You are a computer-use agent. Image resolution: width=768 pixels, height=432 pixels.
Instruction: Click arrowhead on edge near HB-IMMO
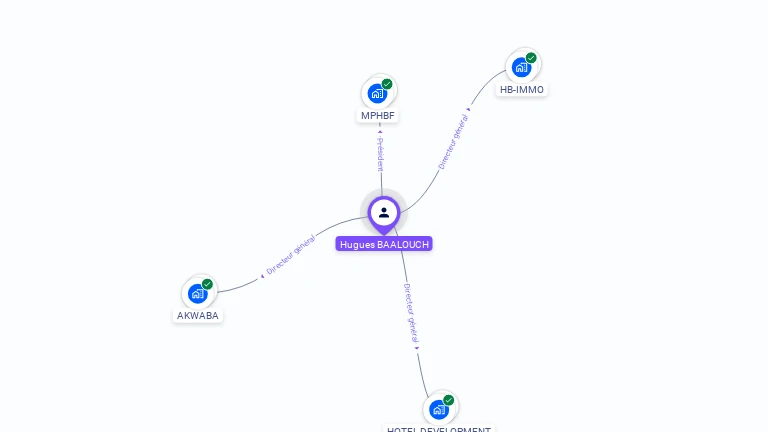[469, 110]
